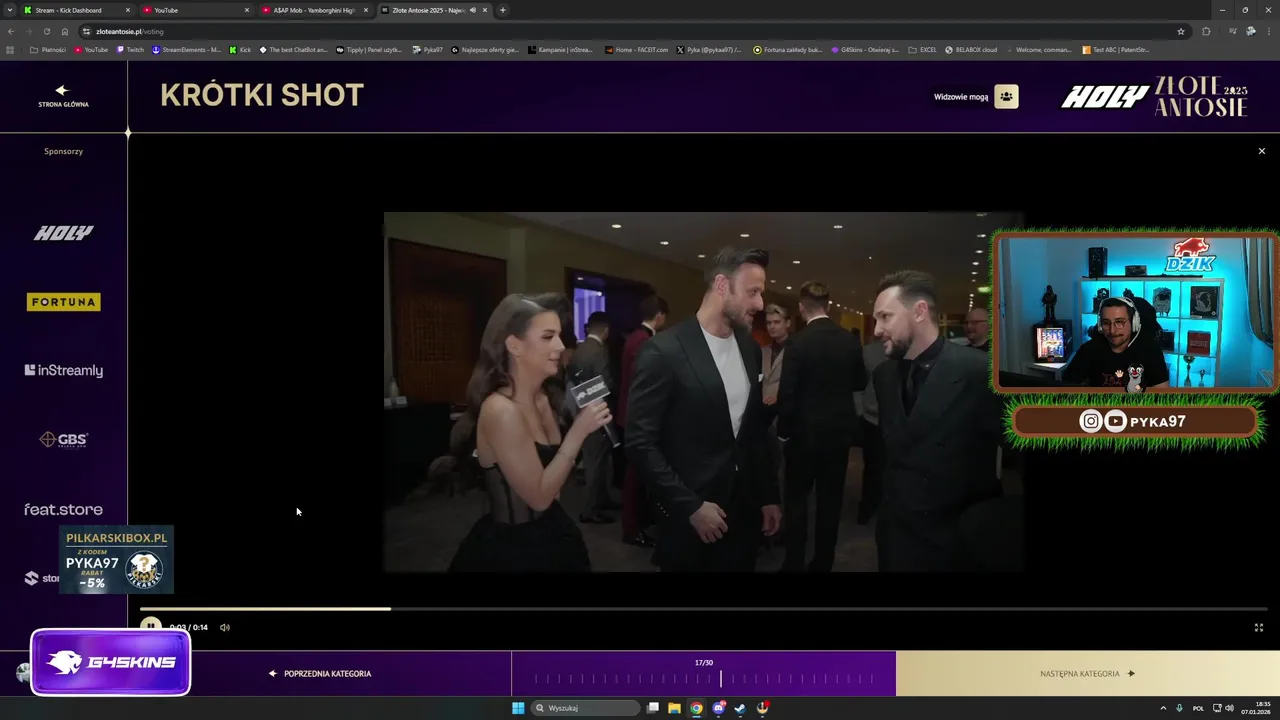
Task: Open the GBS sponsor logo
Action: pos(64,440)
